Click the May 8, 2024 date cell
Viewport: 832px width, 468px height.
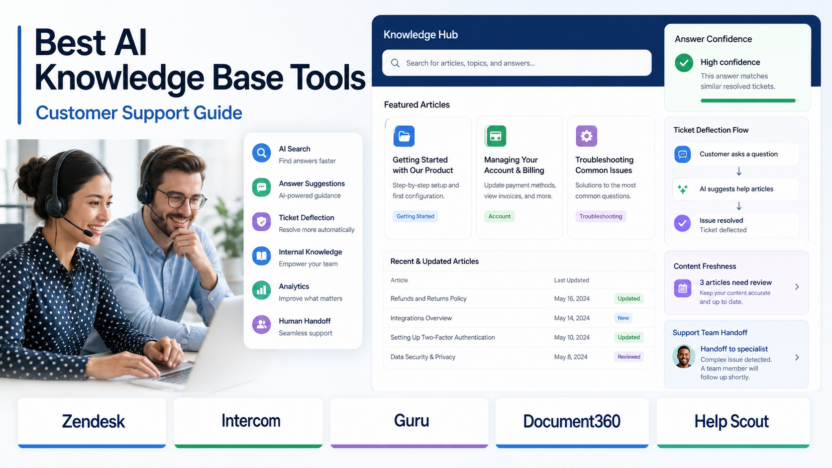click(x=570, y=357)
